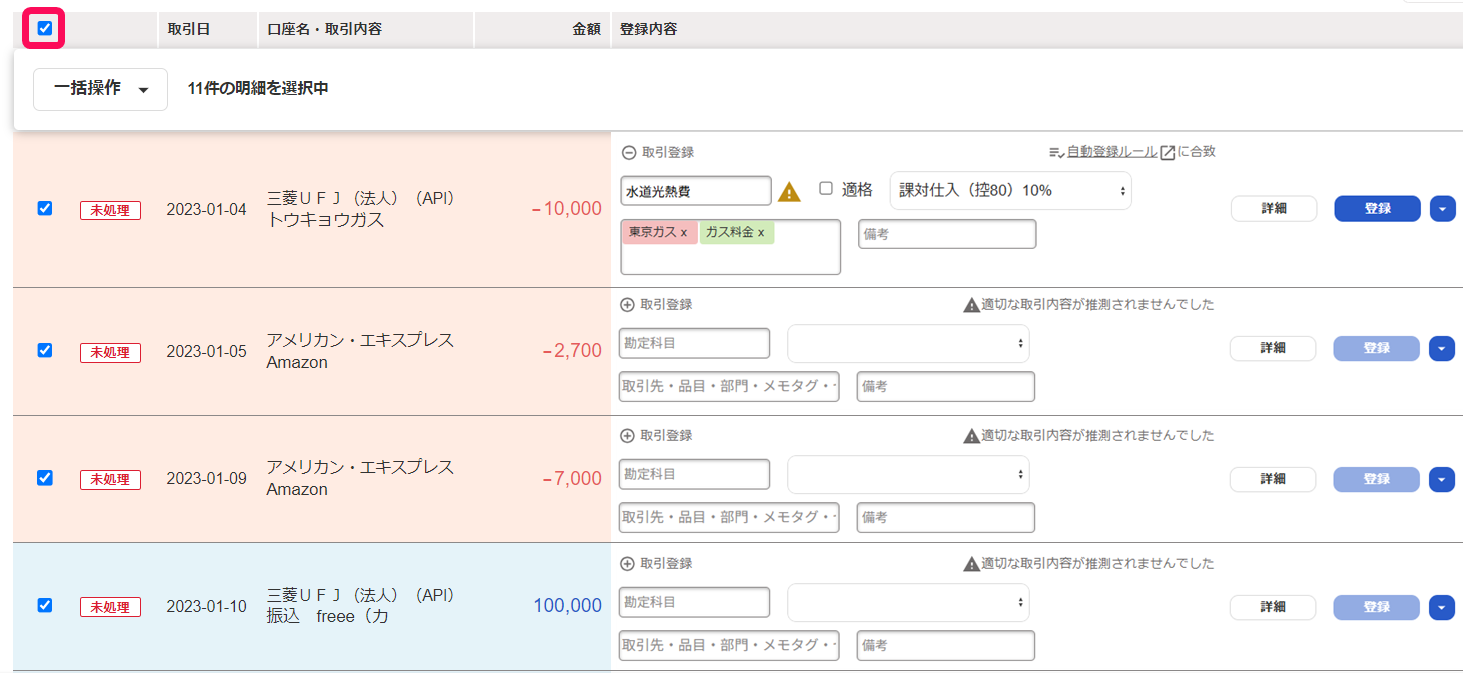This screenshot has height=673, width=1463.
Task: Click warning icon in the 2023-01-05 row
Action: [971, 305]
